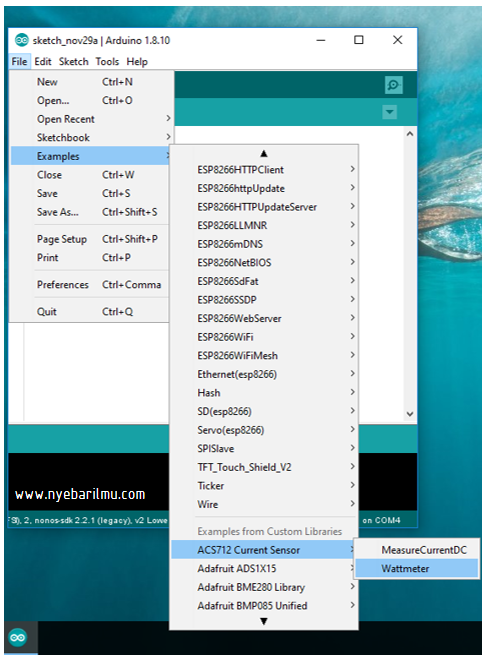Expand the Hash examples entry
This screenshot has height=658, width=486.
264,393
